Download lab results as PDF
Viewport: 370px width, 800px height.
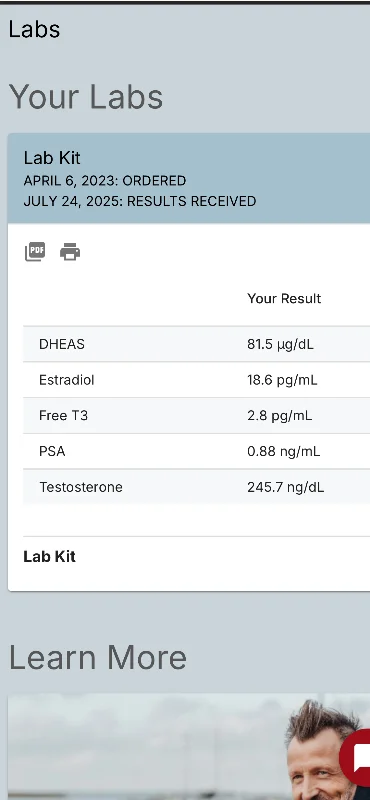tap(35, 252)
